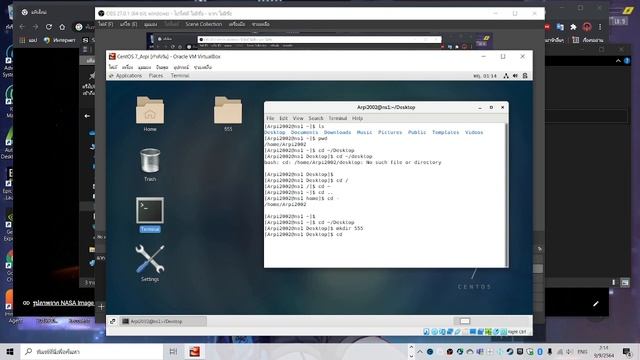This screenshot has width=640, height=360.
Task: Click the power icon in CentOS top panel
Action: pos(525,76)
